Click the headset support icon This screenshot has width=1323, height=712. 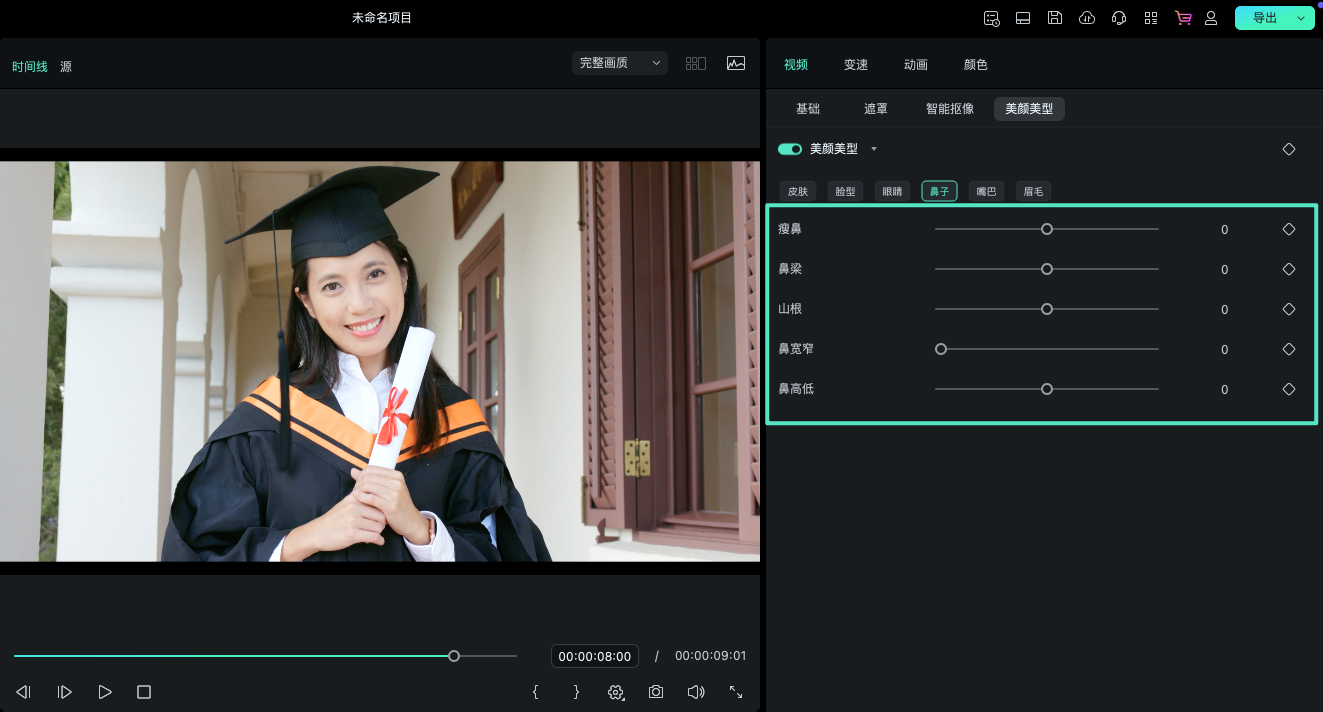pos(1119,17)
